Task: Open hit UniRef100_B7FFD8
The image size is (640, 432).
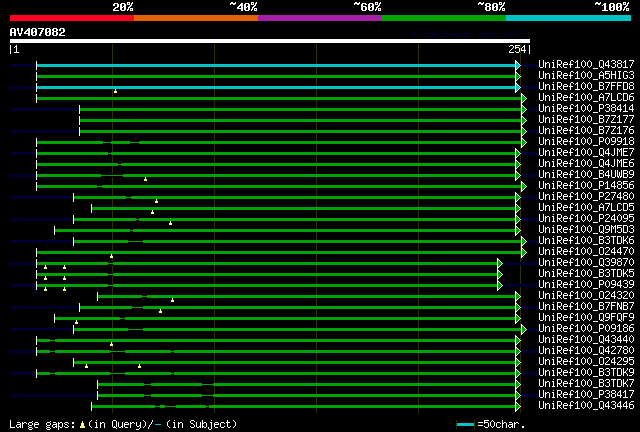Action: tap(586, 86)
